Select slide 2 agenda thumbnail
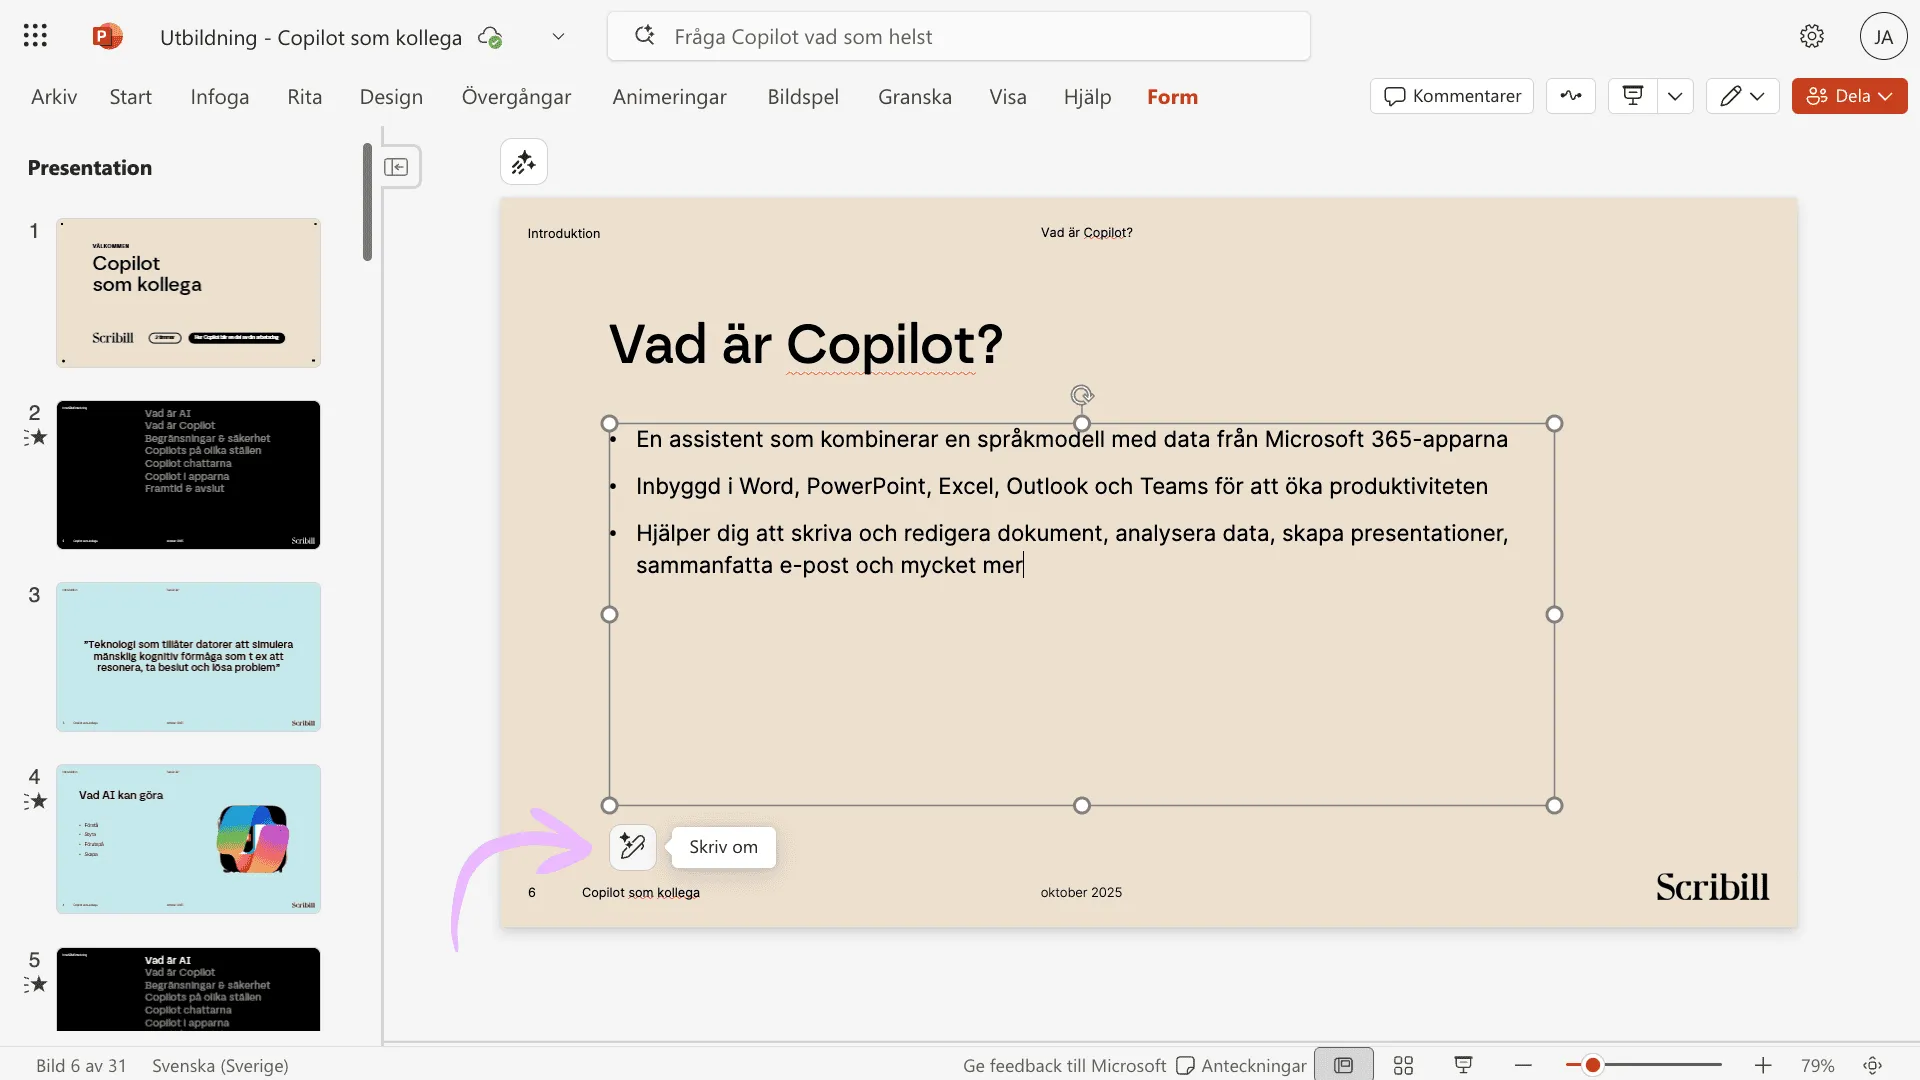 [x=188, y=475]
